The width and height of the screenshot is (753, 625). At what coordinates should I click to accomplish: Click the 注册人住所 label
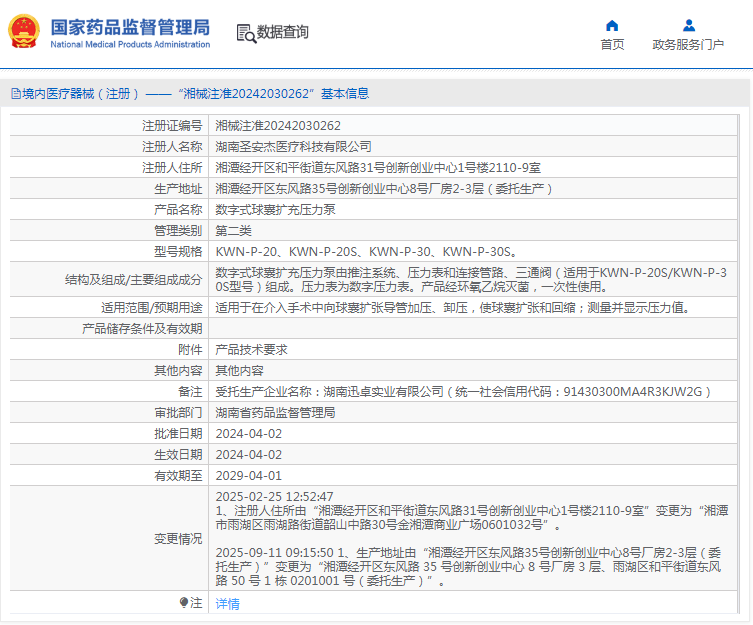172,168
